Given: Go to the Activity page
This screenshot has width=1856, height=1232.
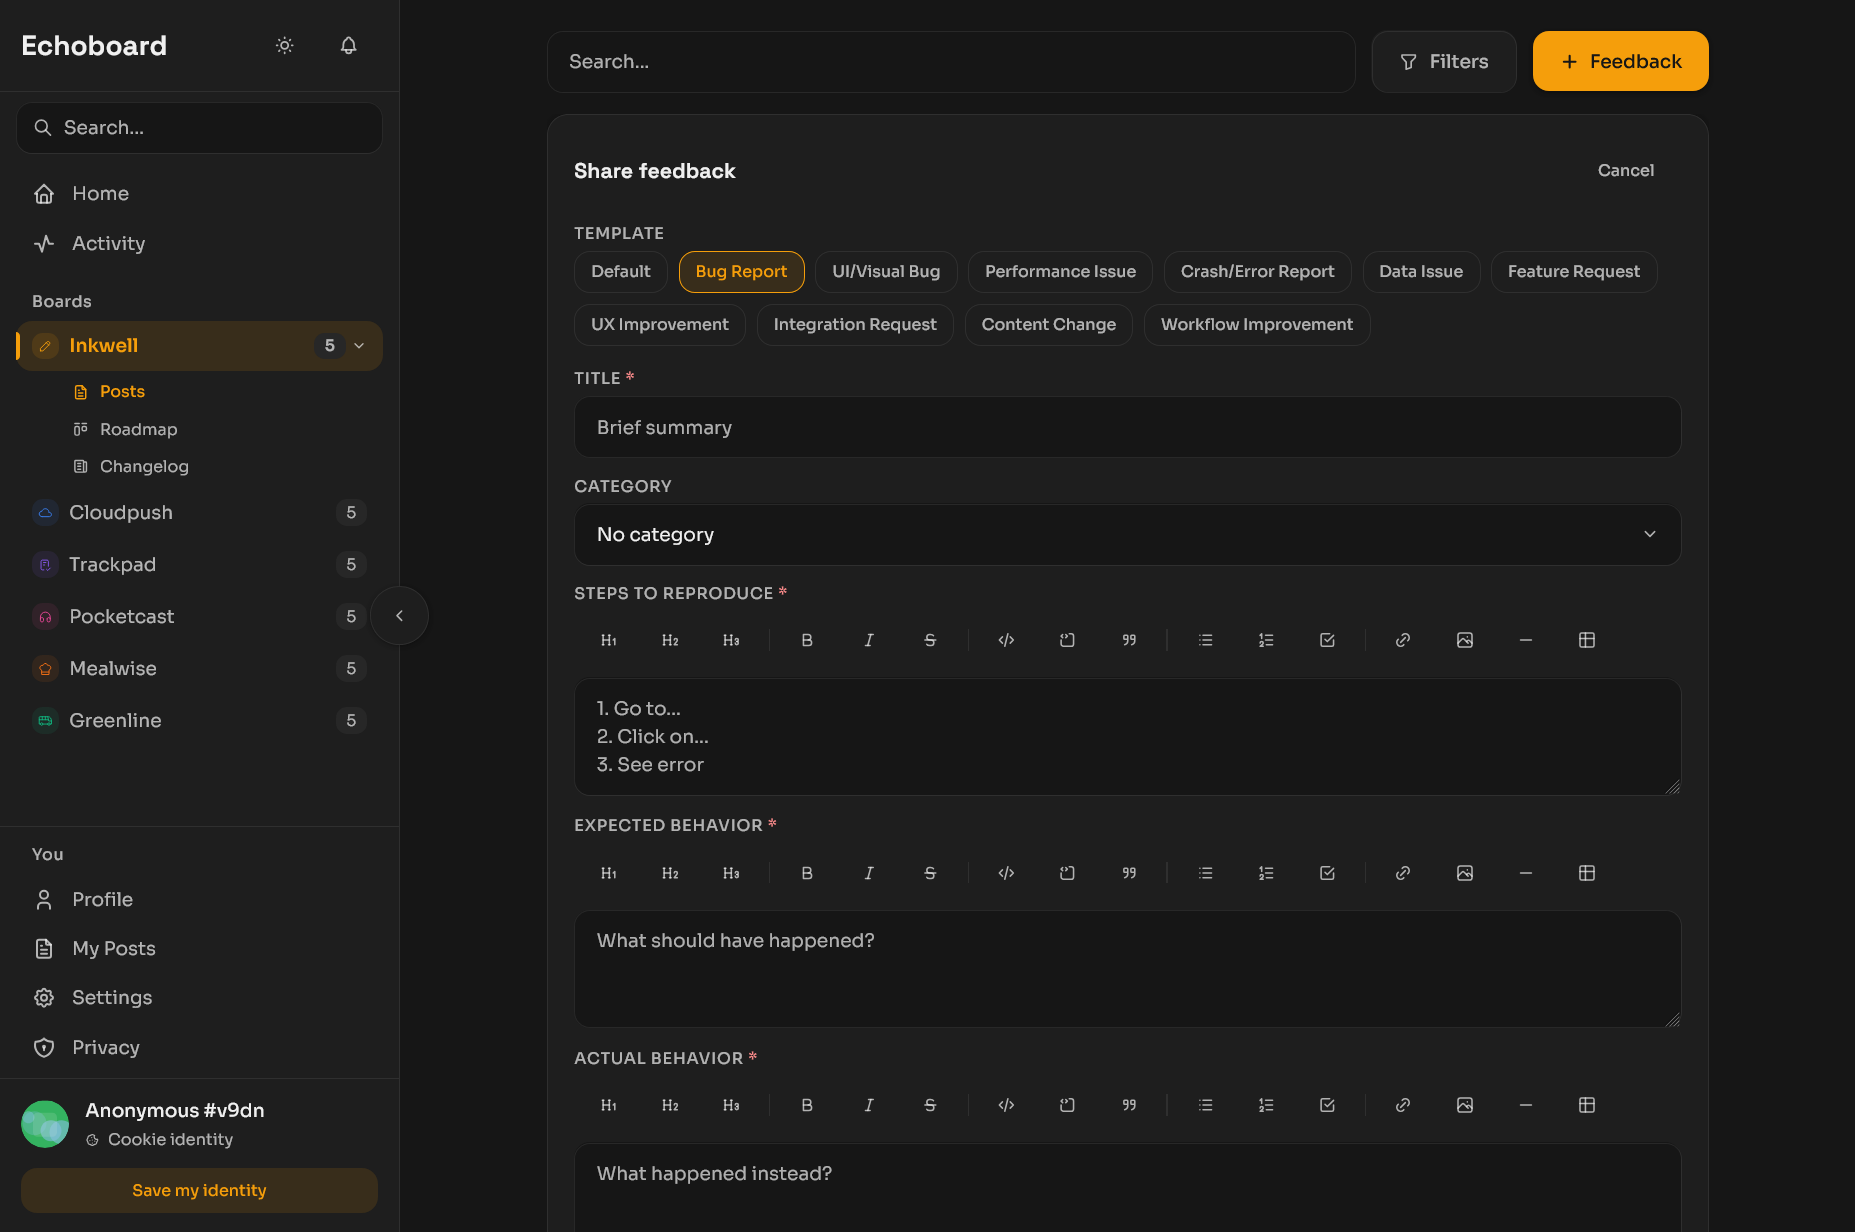Looking at the screenshot, I should click(x=108, y=243).
